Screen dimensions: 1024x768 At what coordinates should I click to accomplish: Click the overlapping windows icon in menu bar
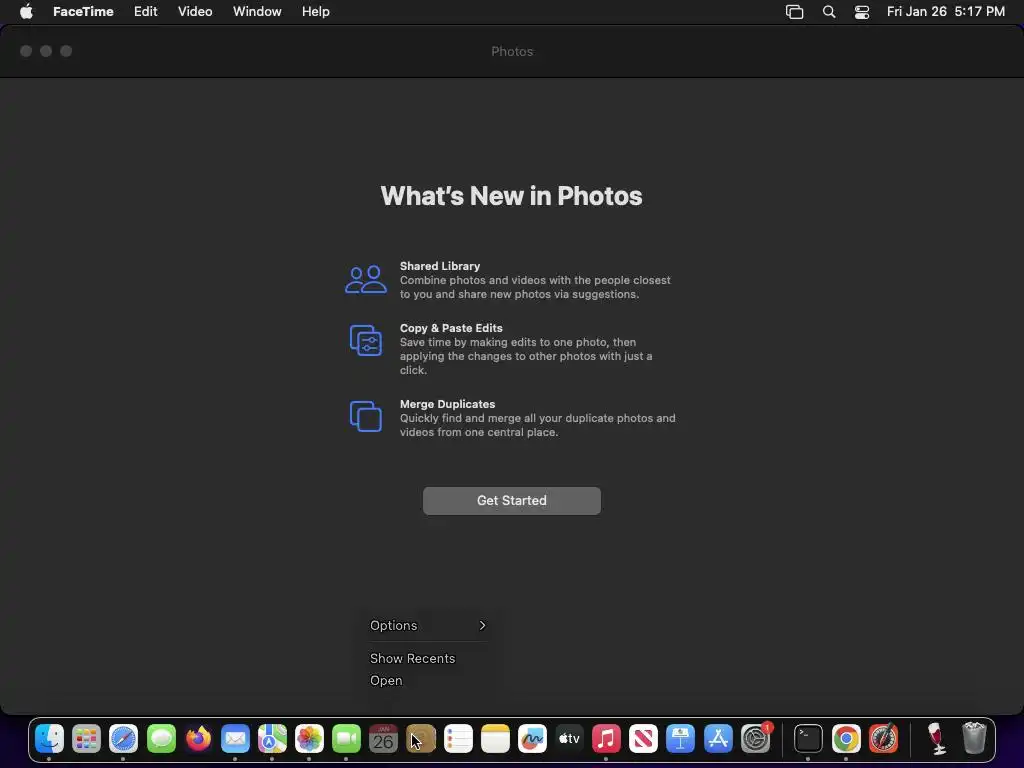coord(794,12)
